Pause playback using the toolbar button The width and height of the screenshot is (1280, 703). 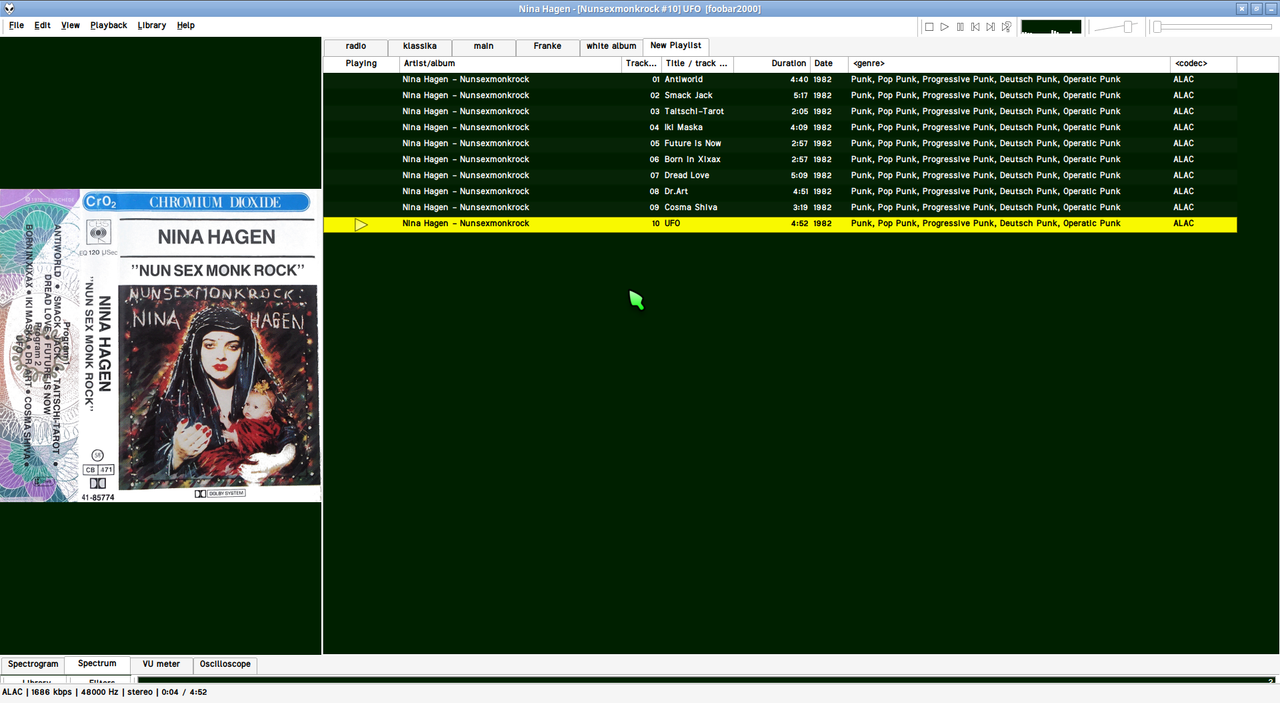(960, 27)
